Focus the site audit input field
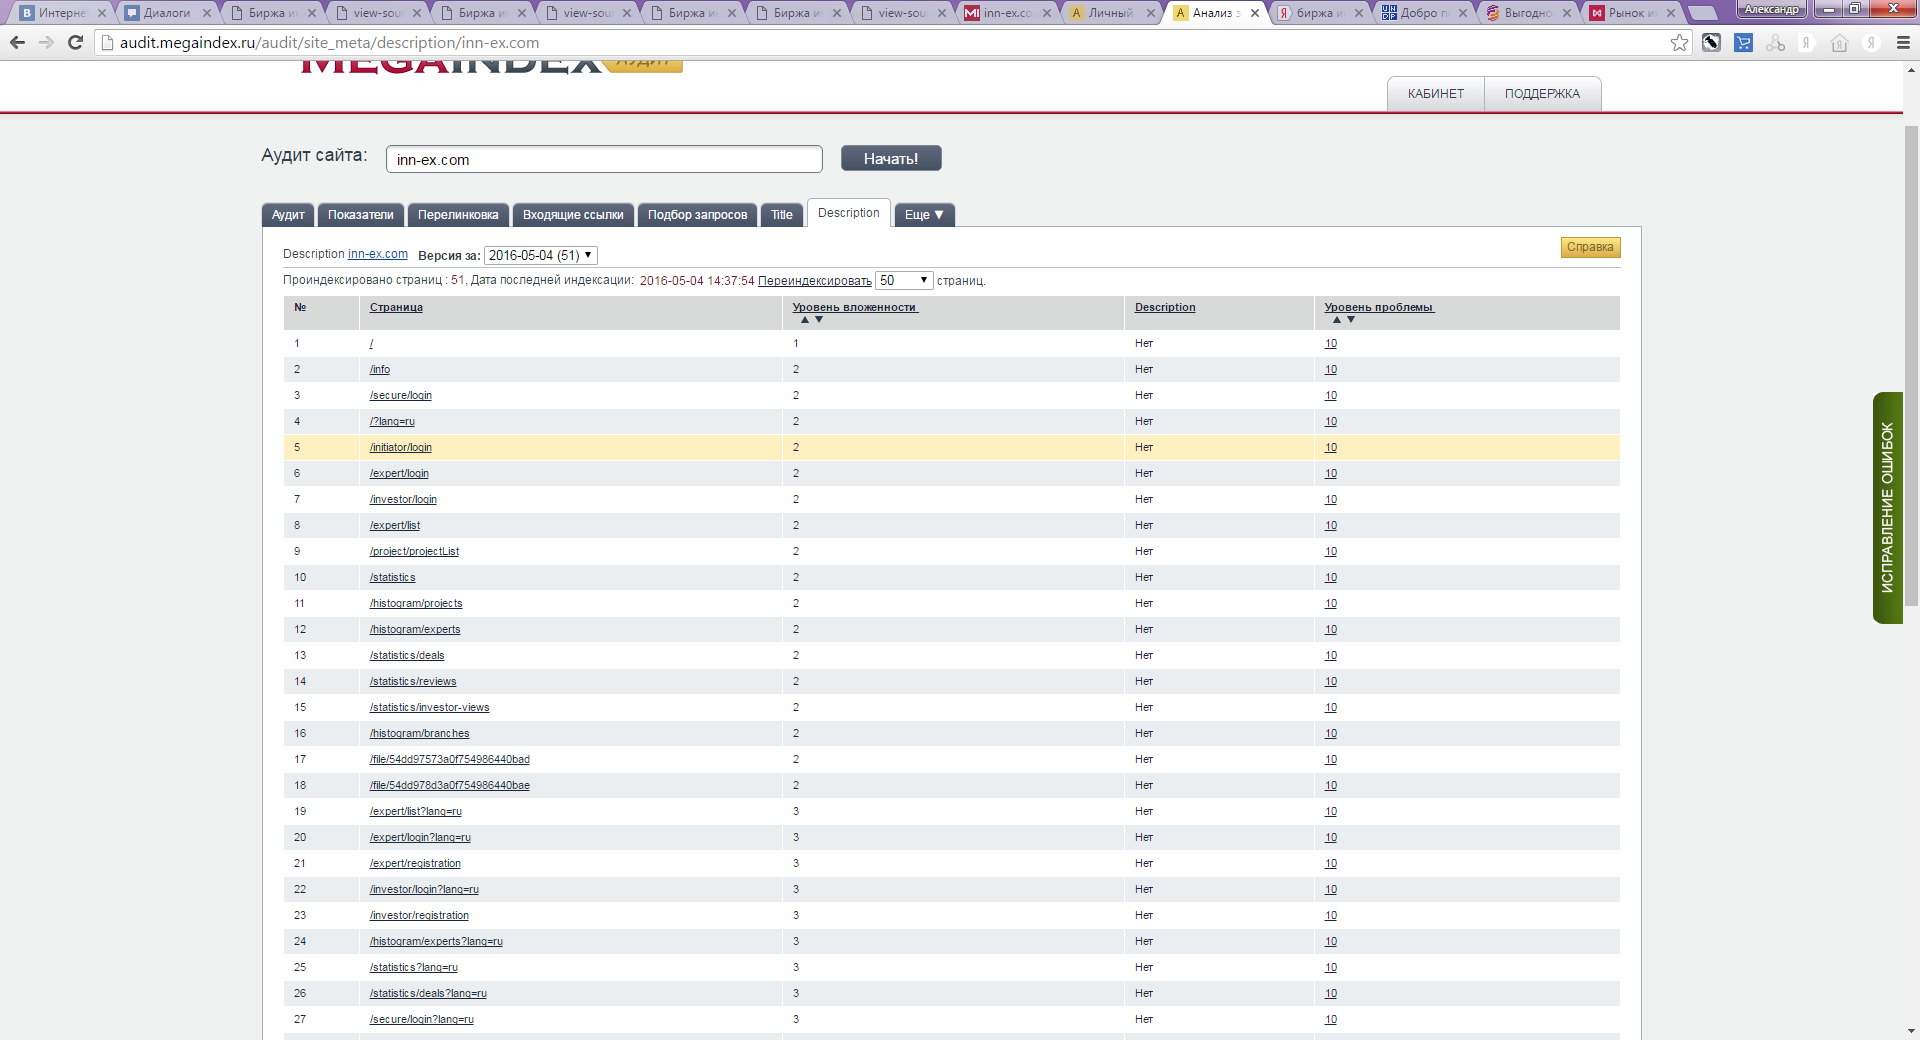The height and width of the screenshot is (1040, 1920). pyautogui.click(x=604, y=159)
